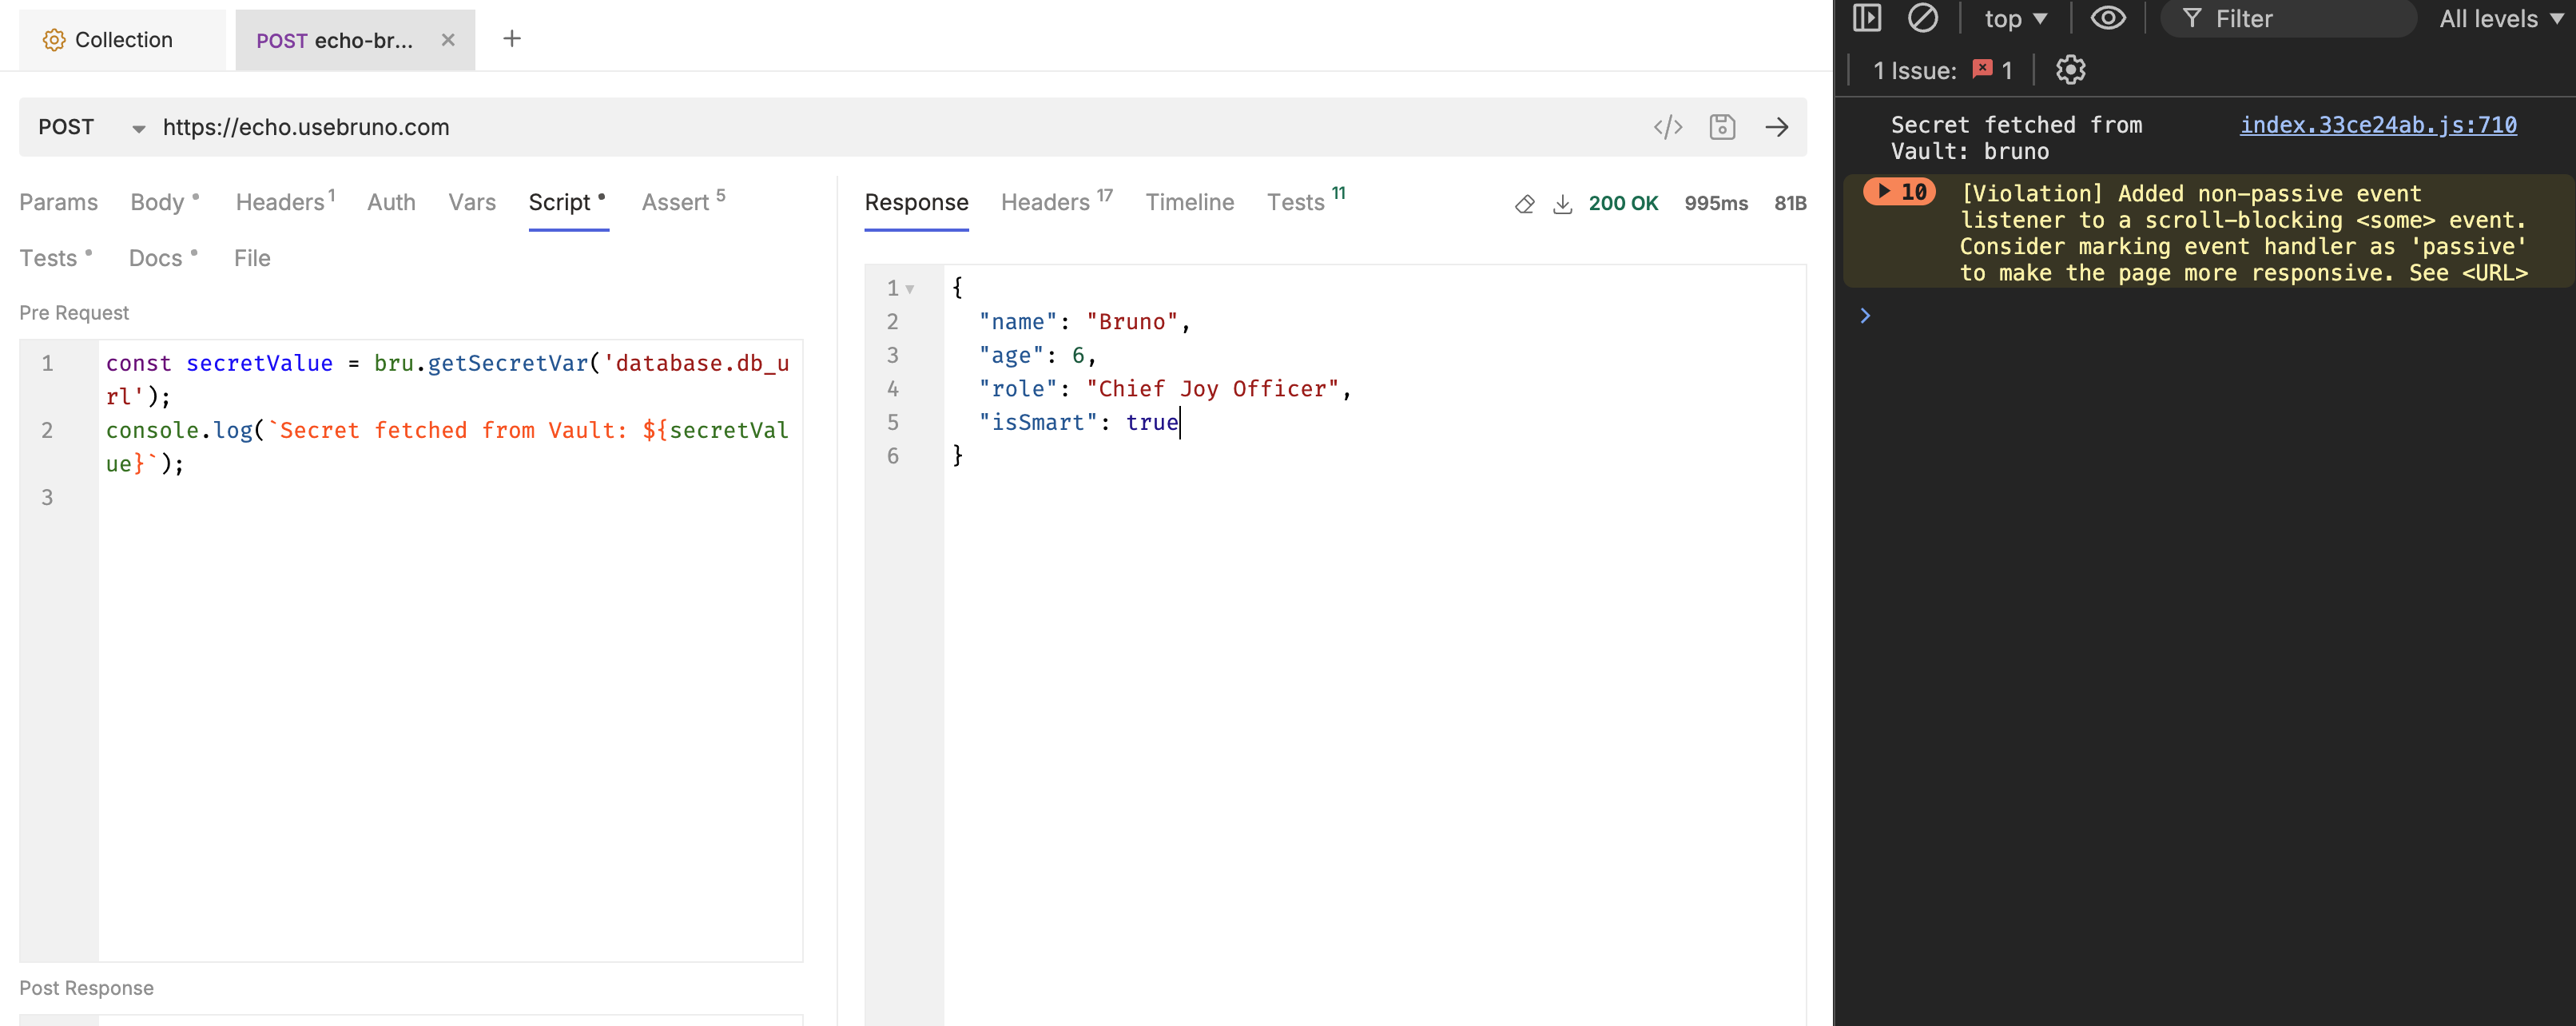
Task: Add a new request tab
Action: [512, 39]
